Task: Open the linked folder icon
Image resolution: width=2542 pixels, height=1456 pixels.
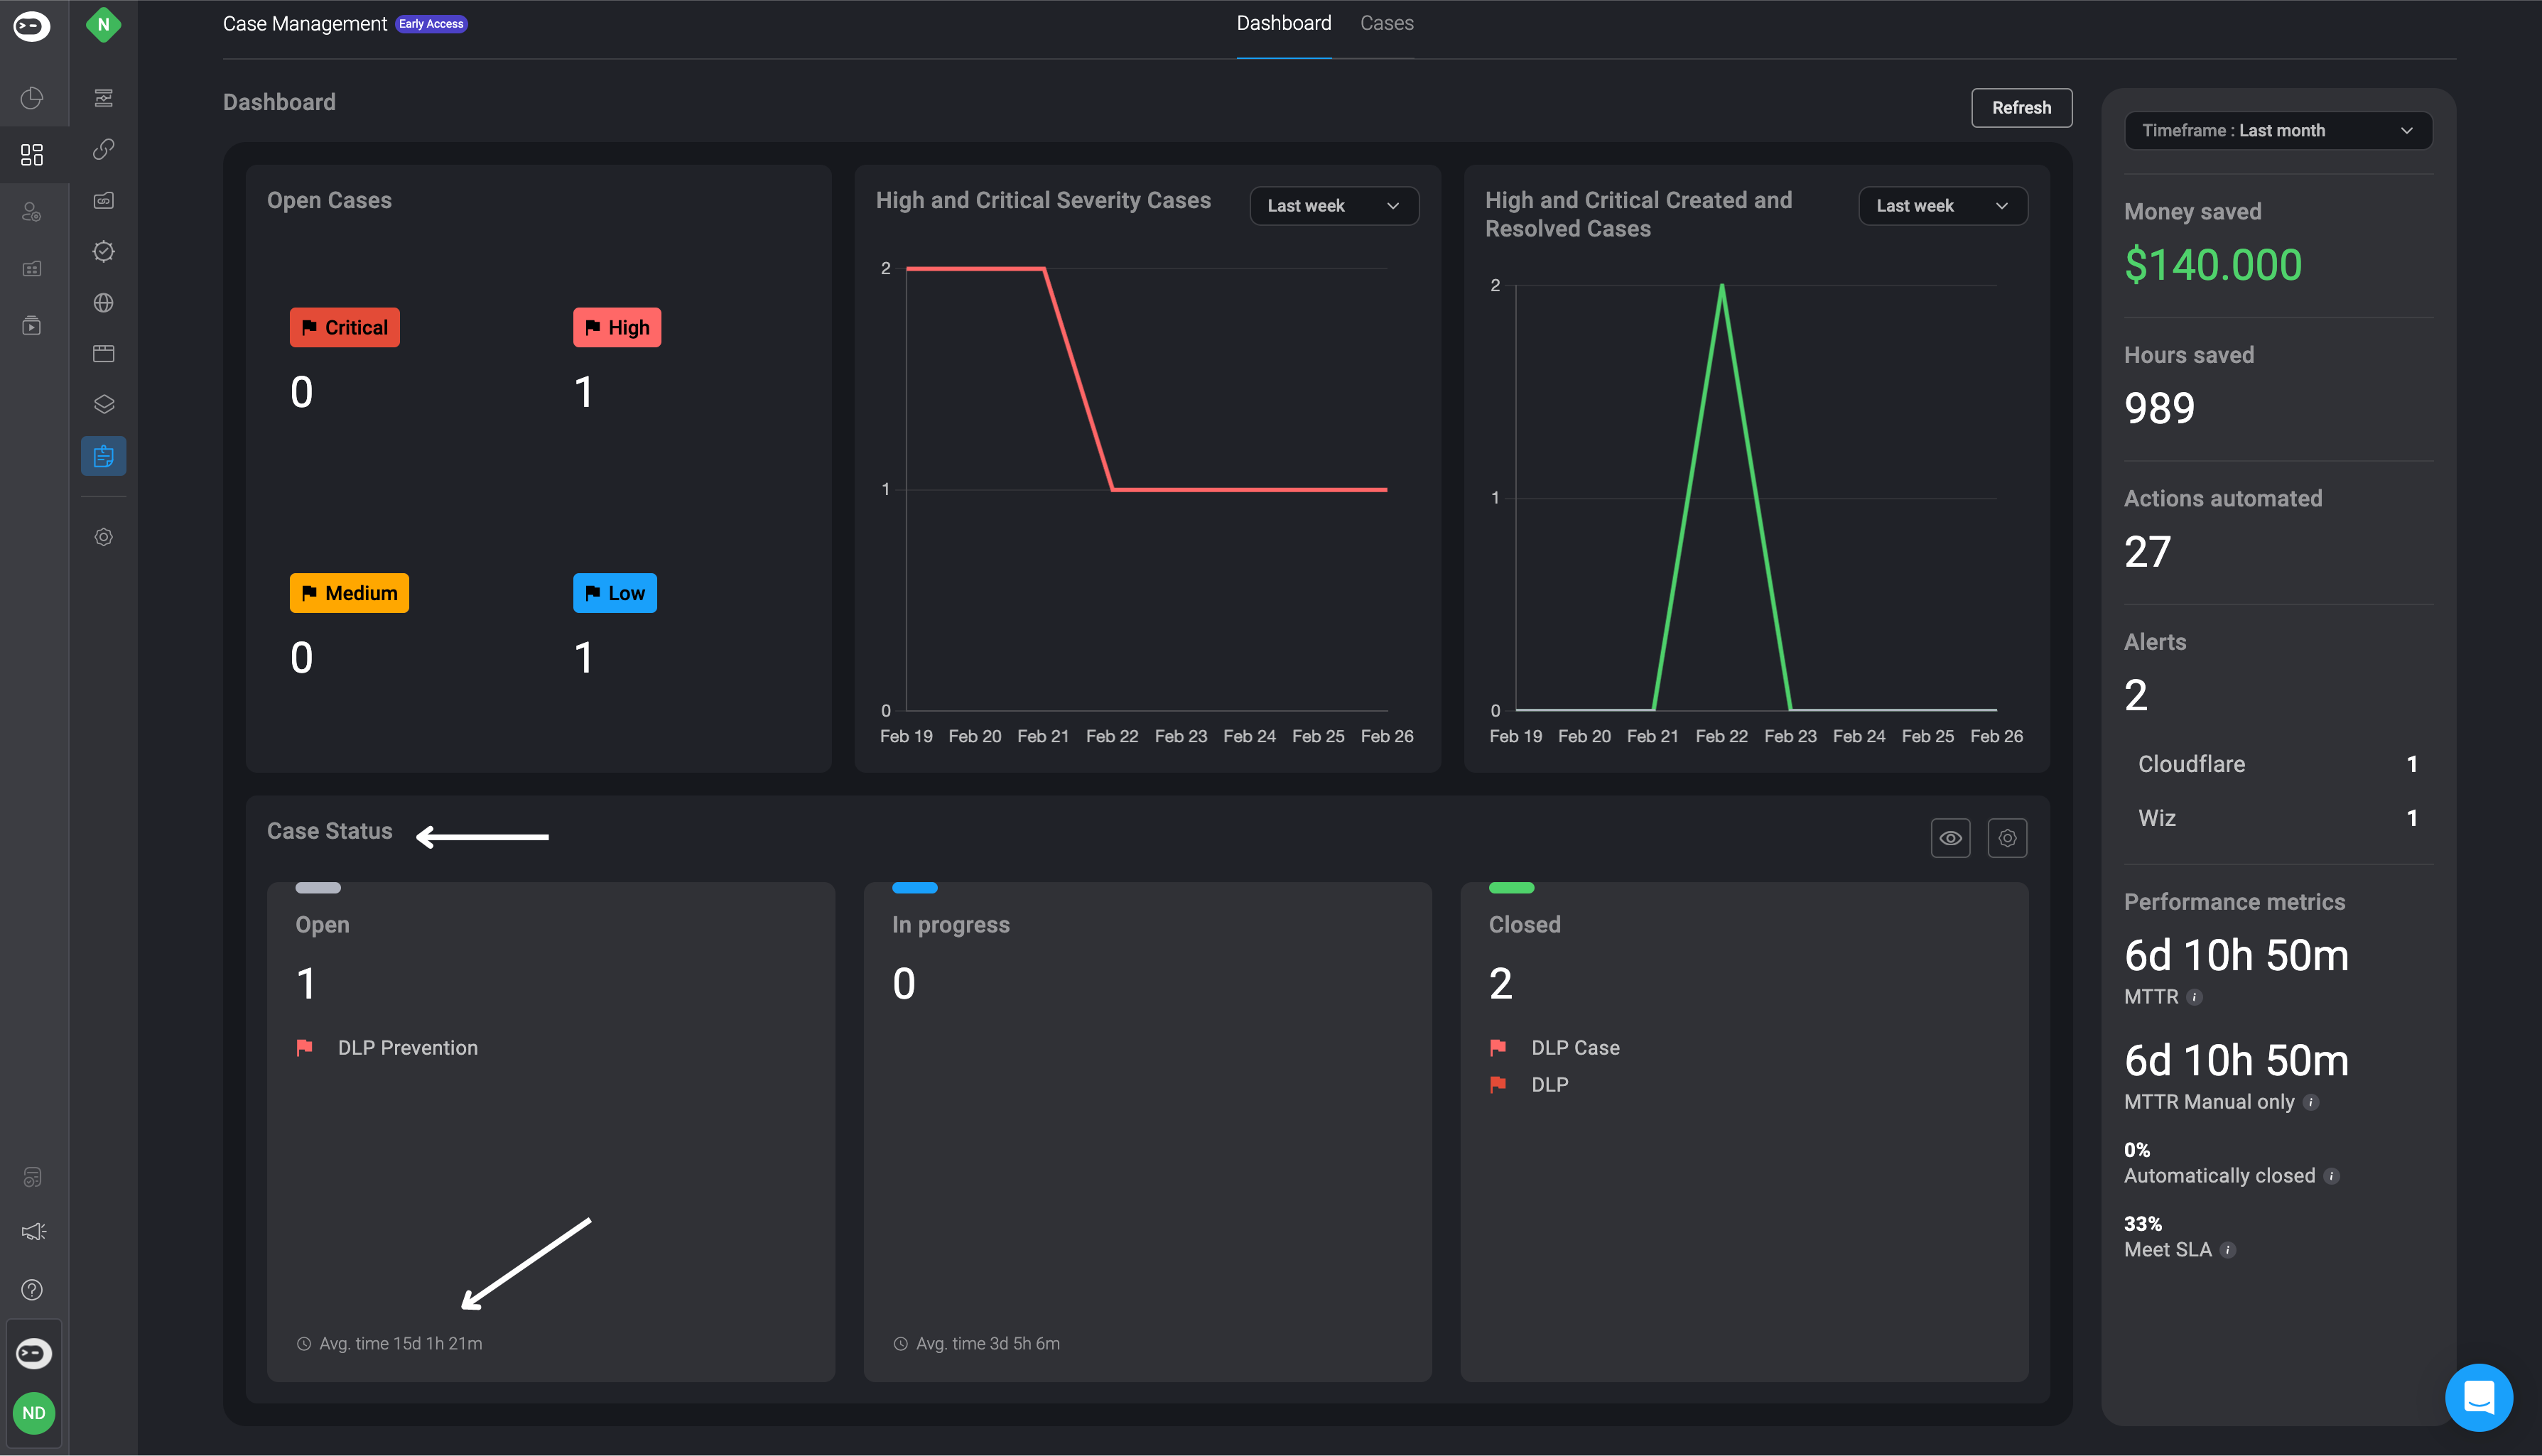Action: coord(103,200)
